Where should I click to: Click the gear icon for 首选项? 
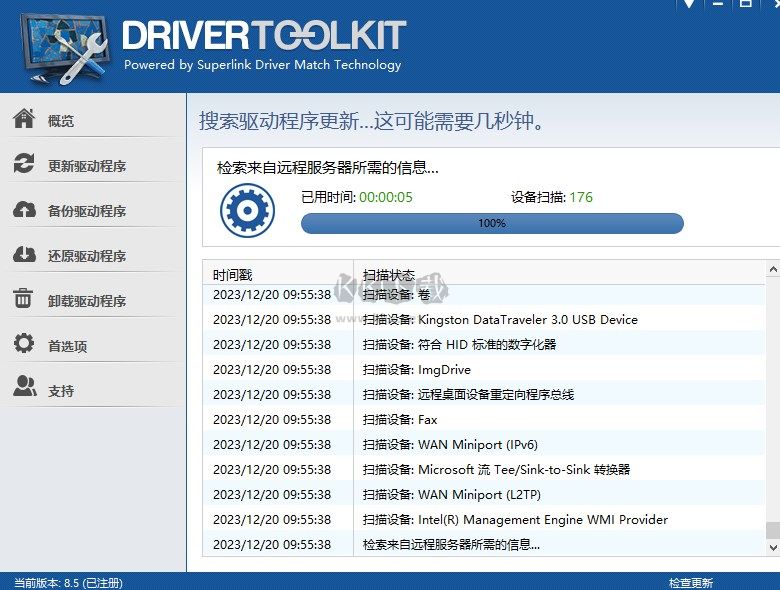(x=24, y=343)
